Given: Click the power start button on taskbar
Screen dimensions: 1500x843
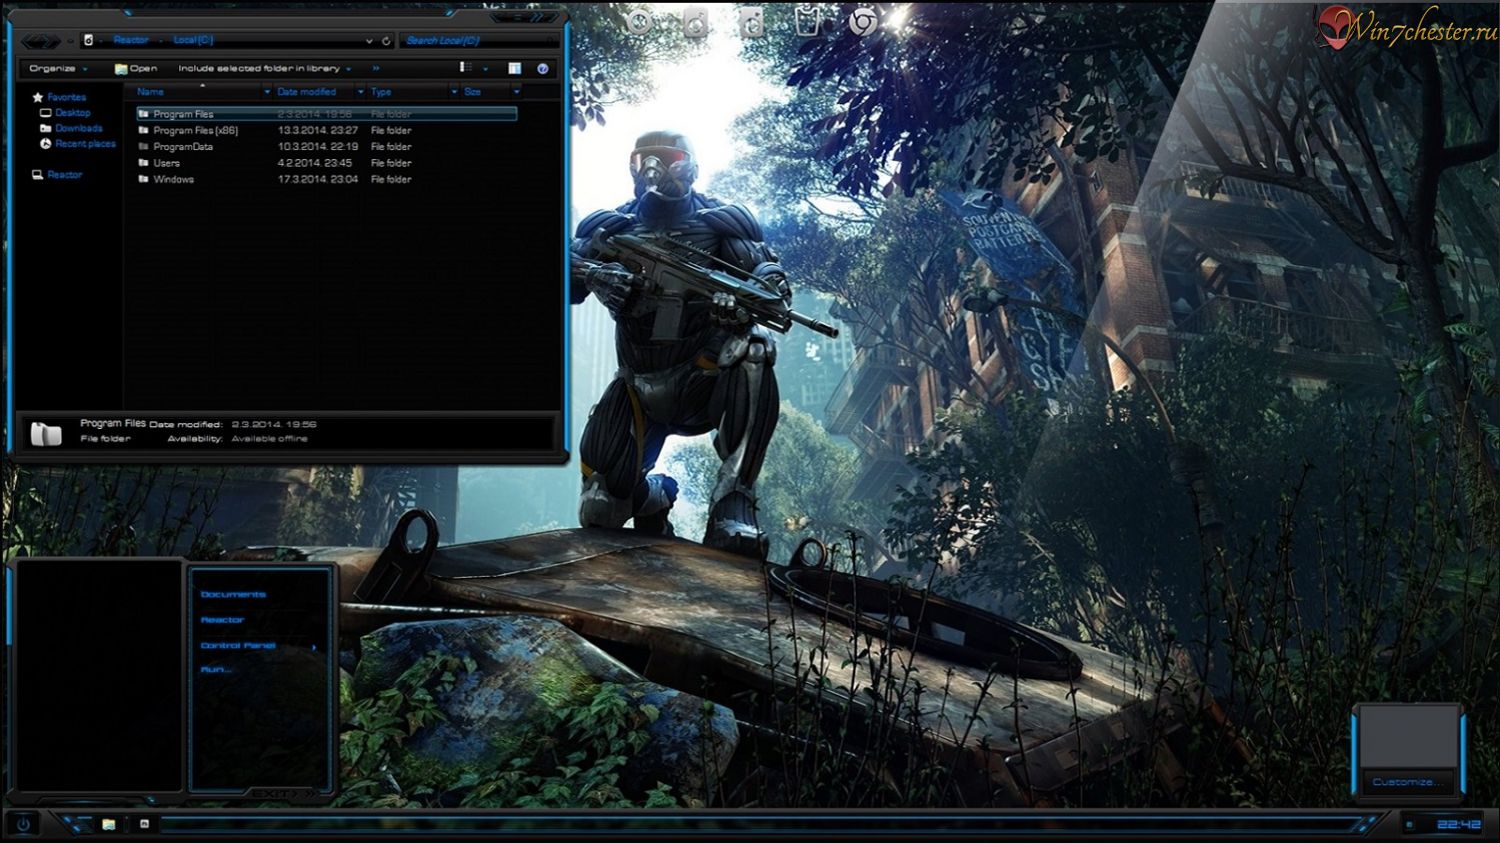Looking at the screenshot, I should pyautogui.click(x=23, y=825).
